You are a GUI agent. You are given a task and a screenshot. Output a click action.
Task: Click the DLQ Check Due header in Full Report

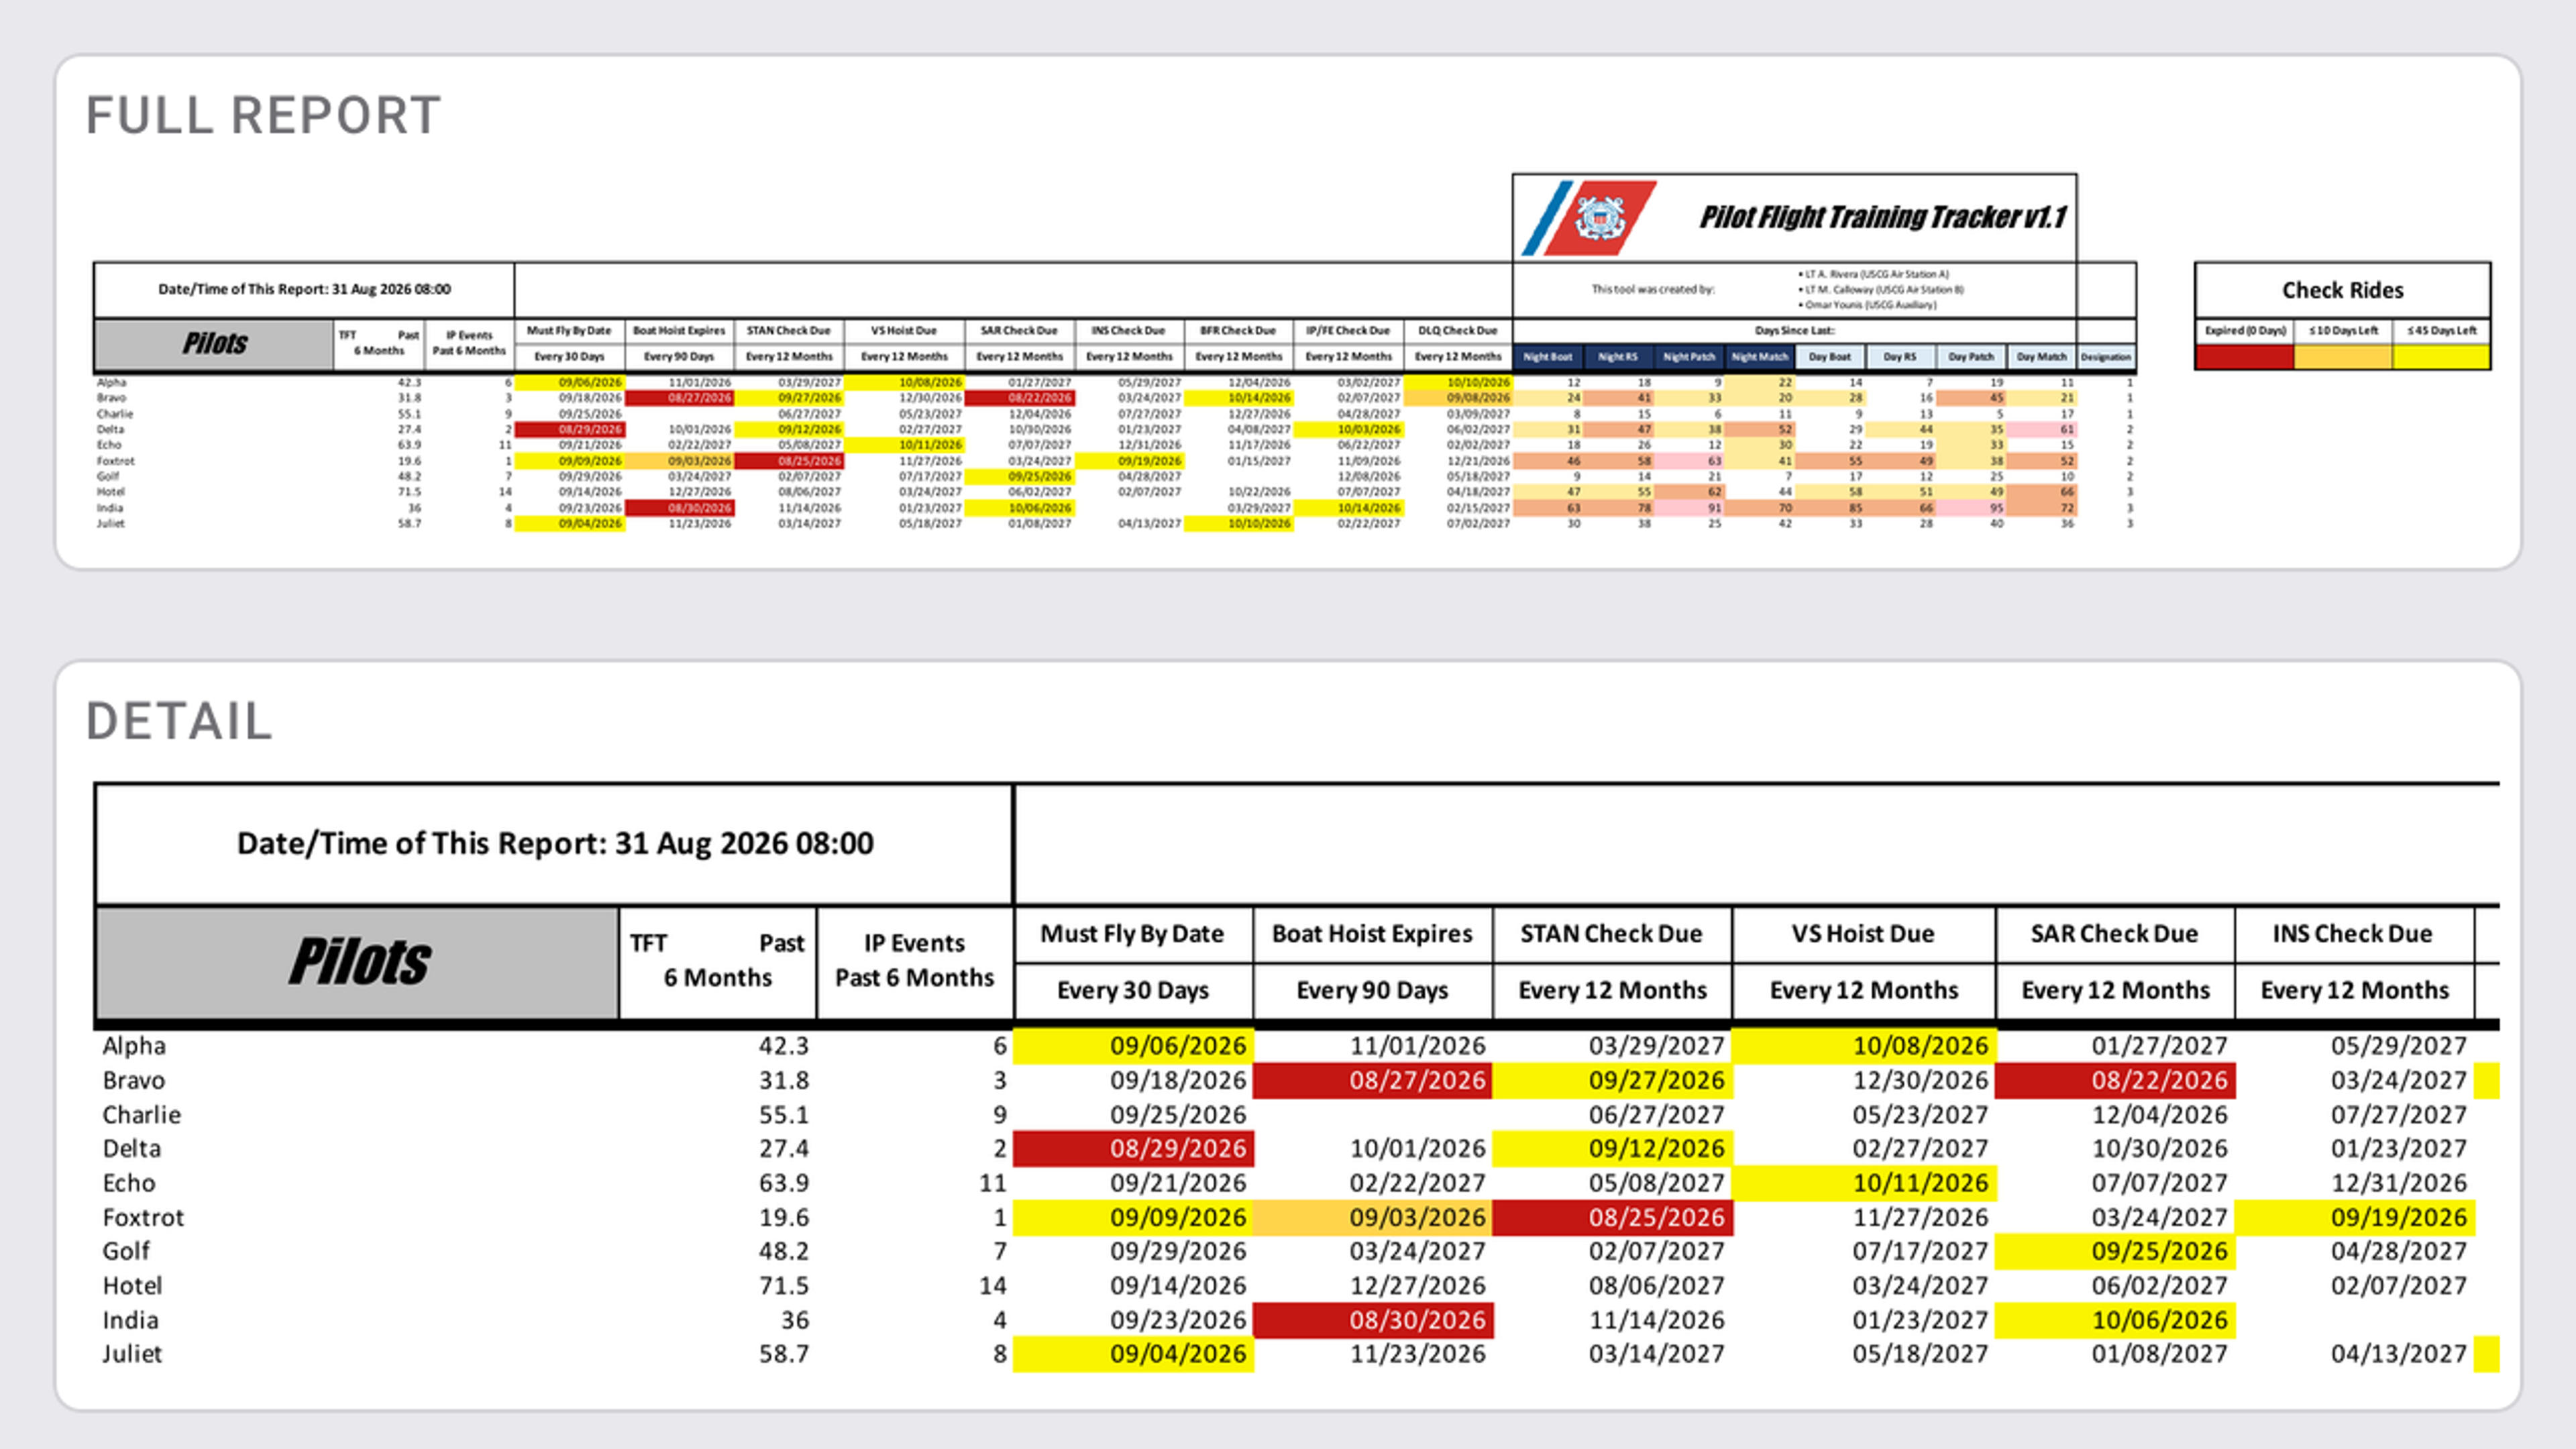(1457, 331)
